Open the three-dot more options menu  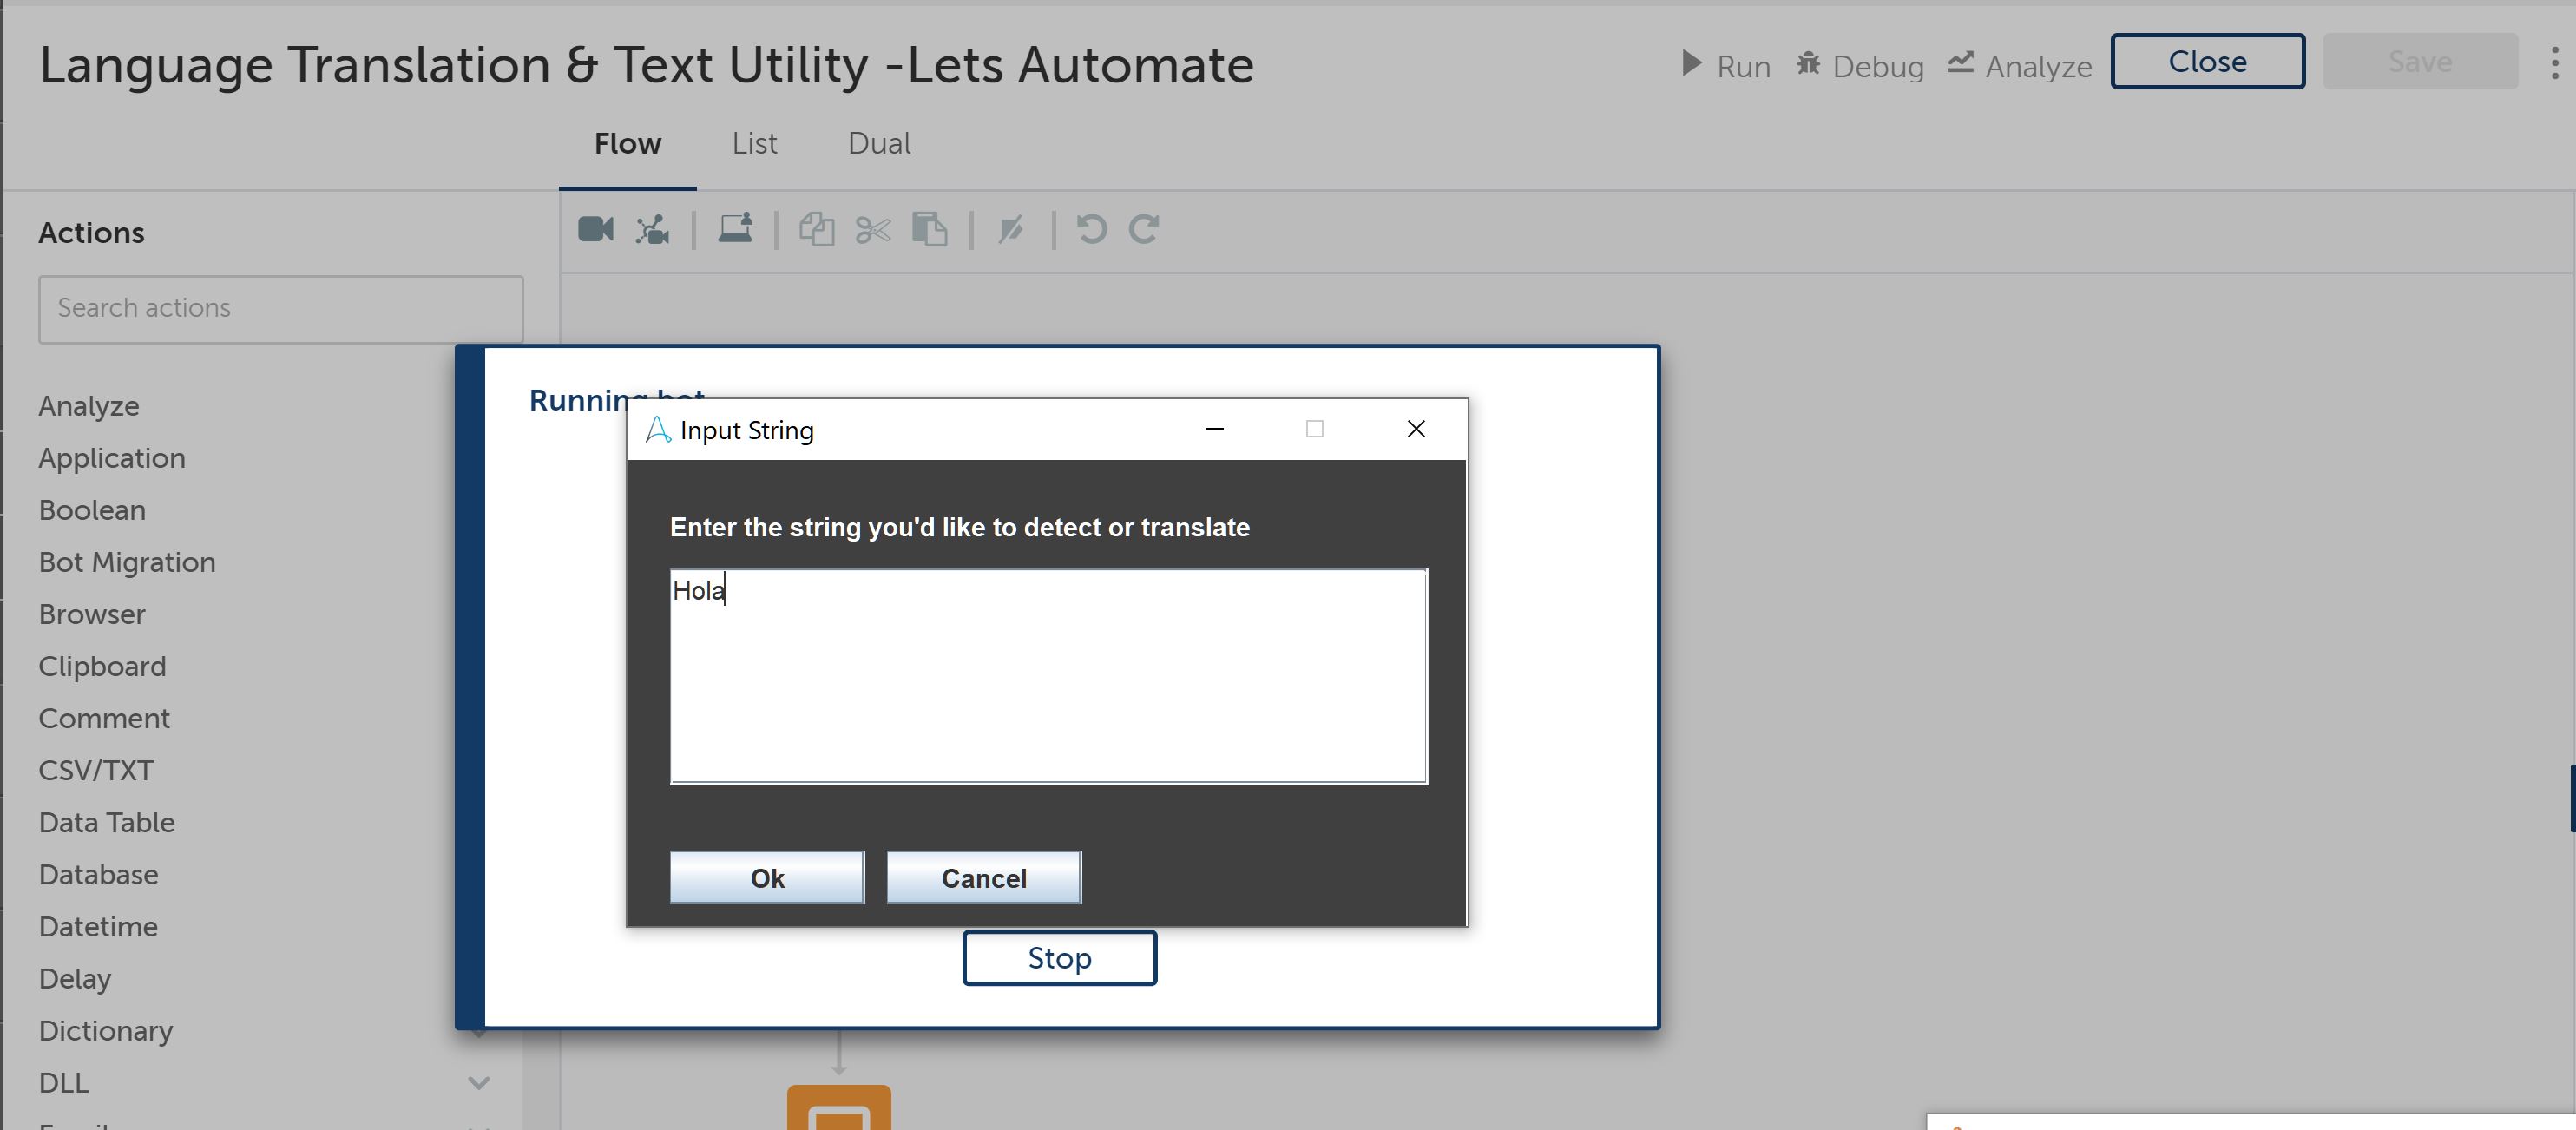2554,63
